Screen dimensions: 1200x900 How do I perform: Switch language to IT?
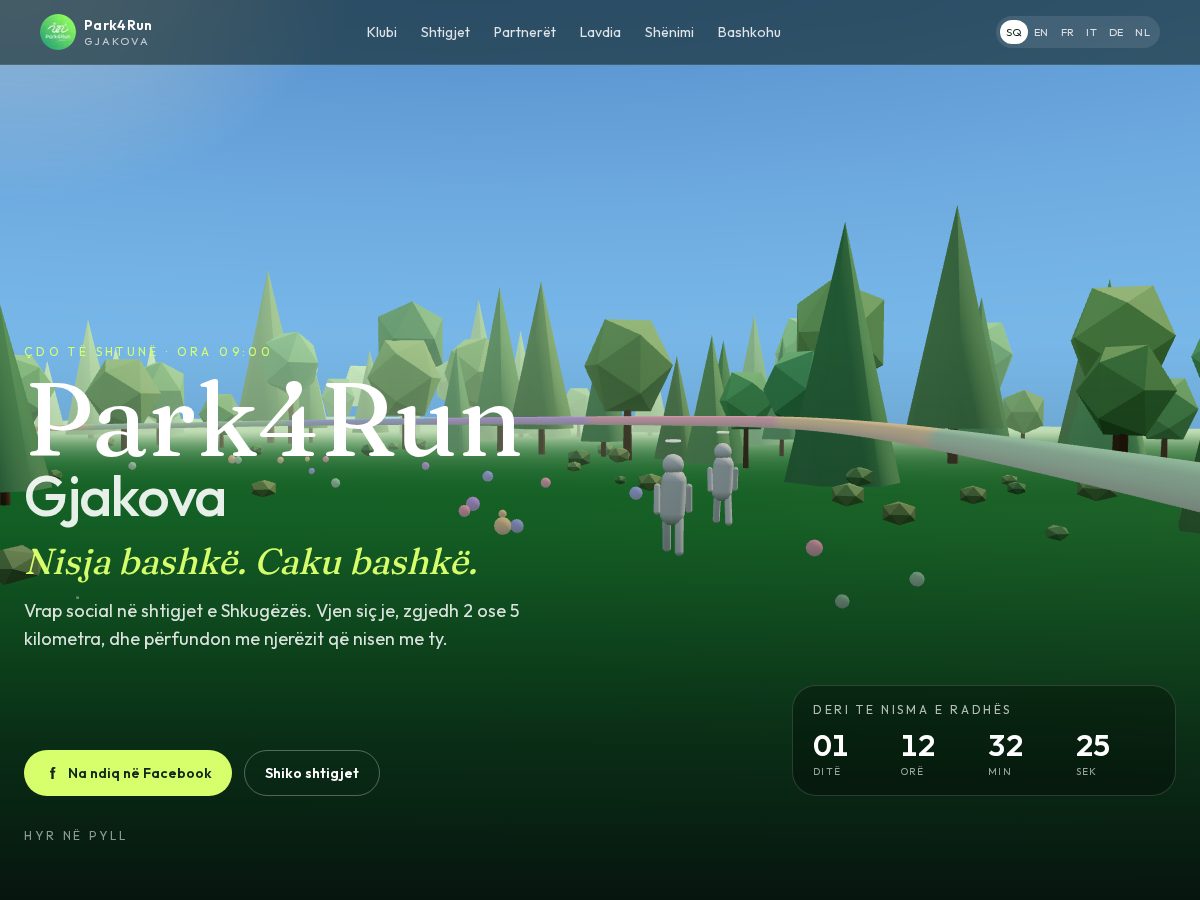[x=1091, y=32]
